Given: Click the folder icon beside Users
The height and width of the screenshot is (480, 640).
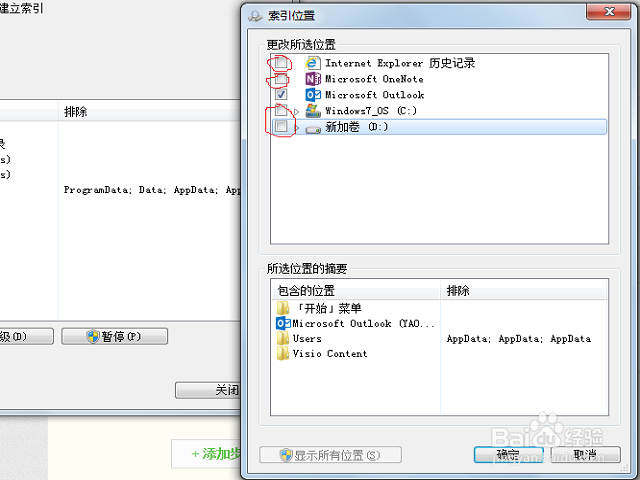Looking at the screenshot, I should coord(283,338).
